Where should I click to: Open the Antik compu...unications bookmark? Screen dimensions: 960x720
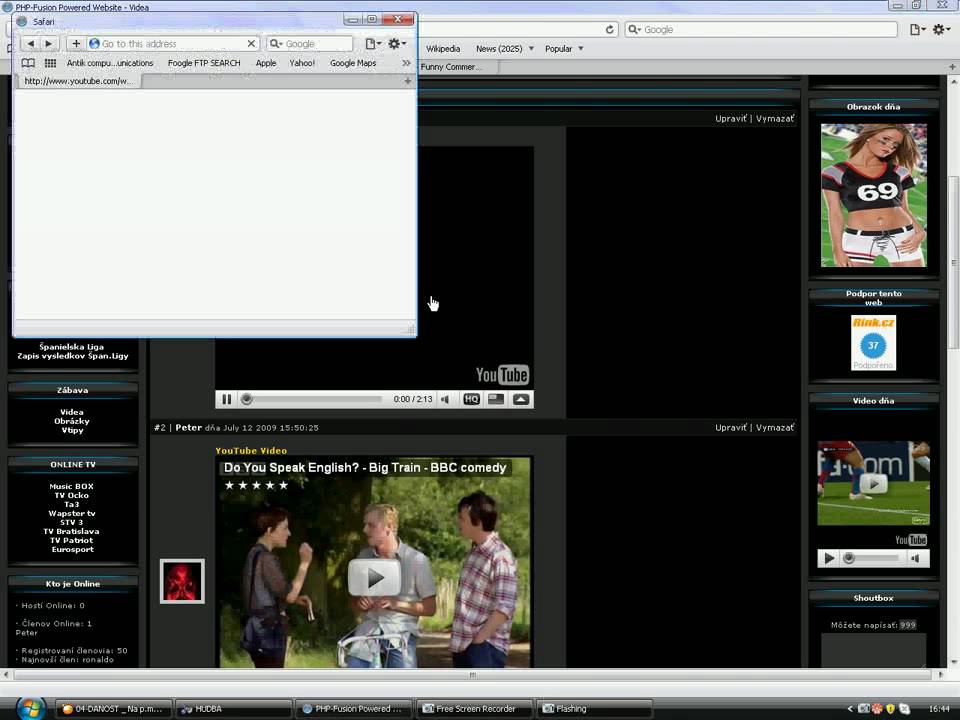tap(110, 63)
